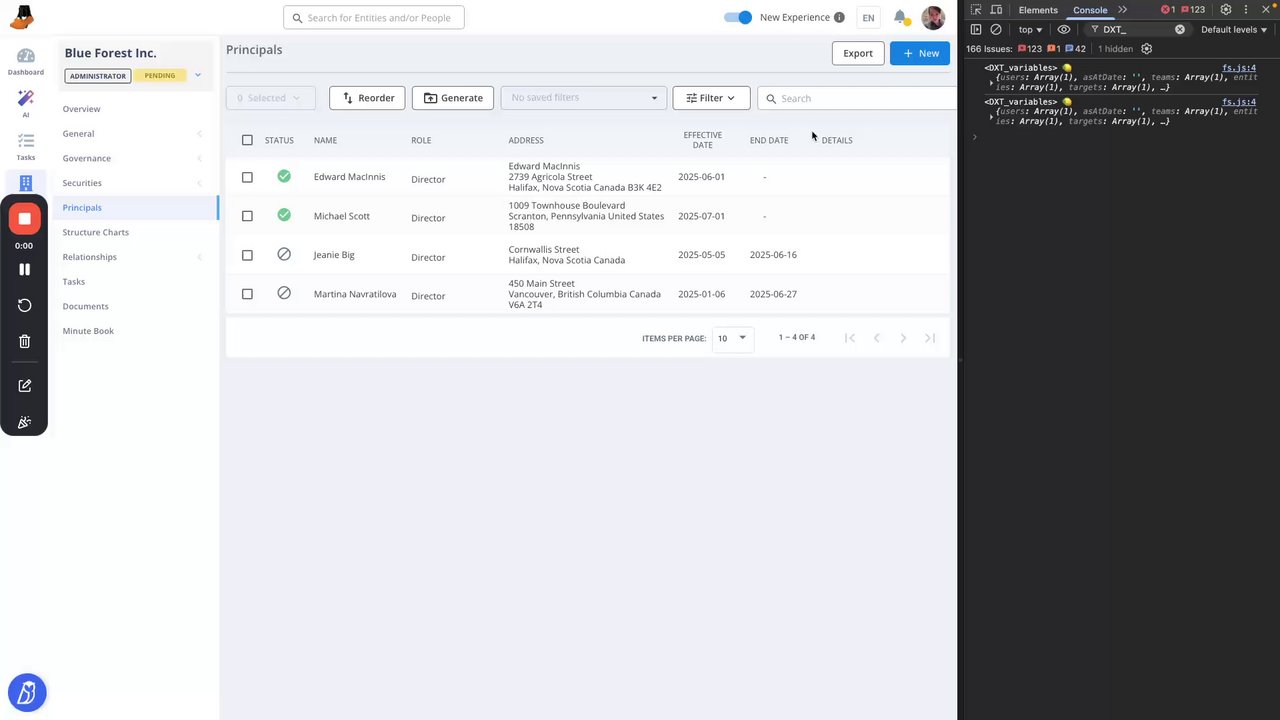
Task: Open DevTools settings gear
Action: (x=1226, y=10)
